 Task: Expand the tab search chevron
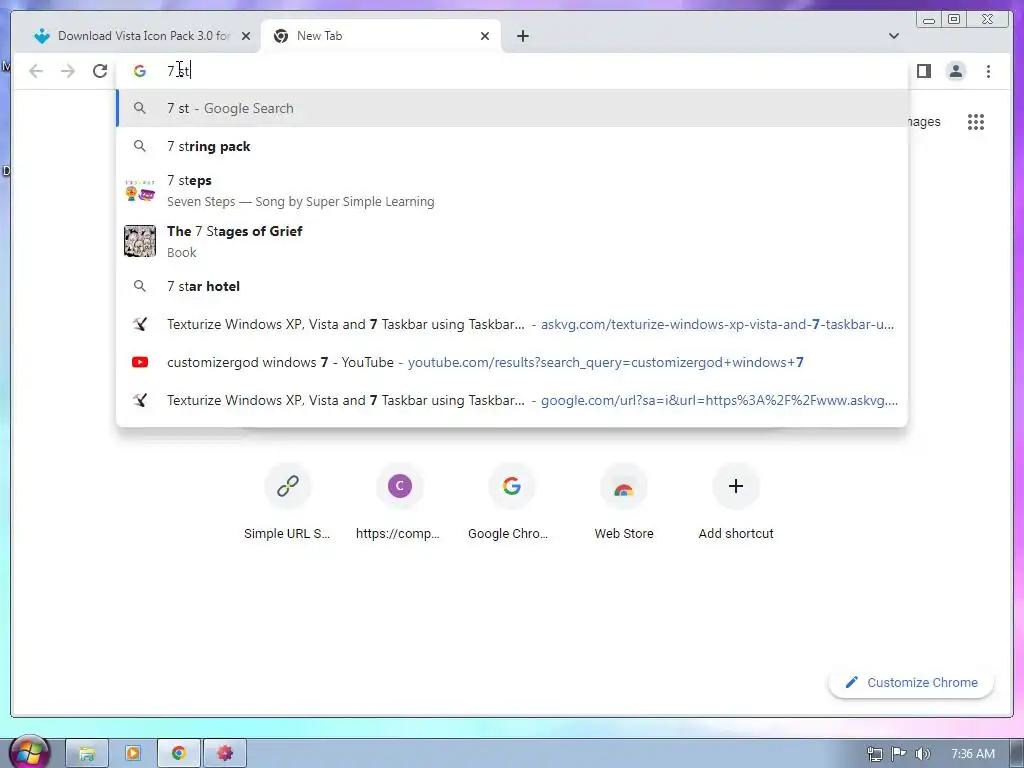[893, 36]
